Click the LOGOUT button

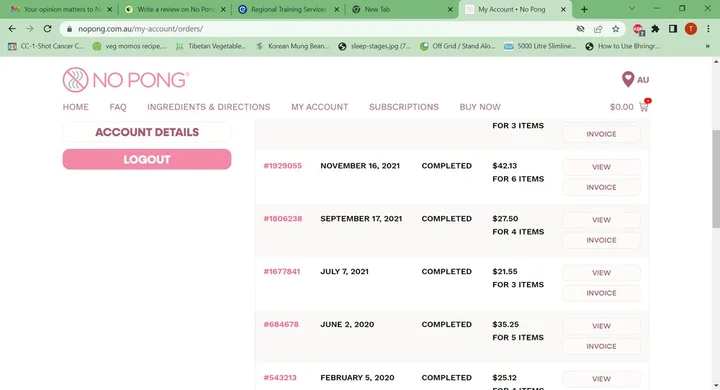[147, 159]
